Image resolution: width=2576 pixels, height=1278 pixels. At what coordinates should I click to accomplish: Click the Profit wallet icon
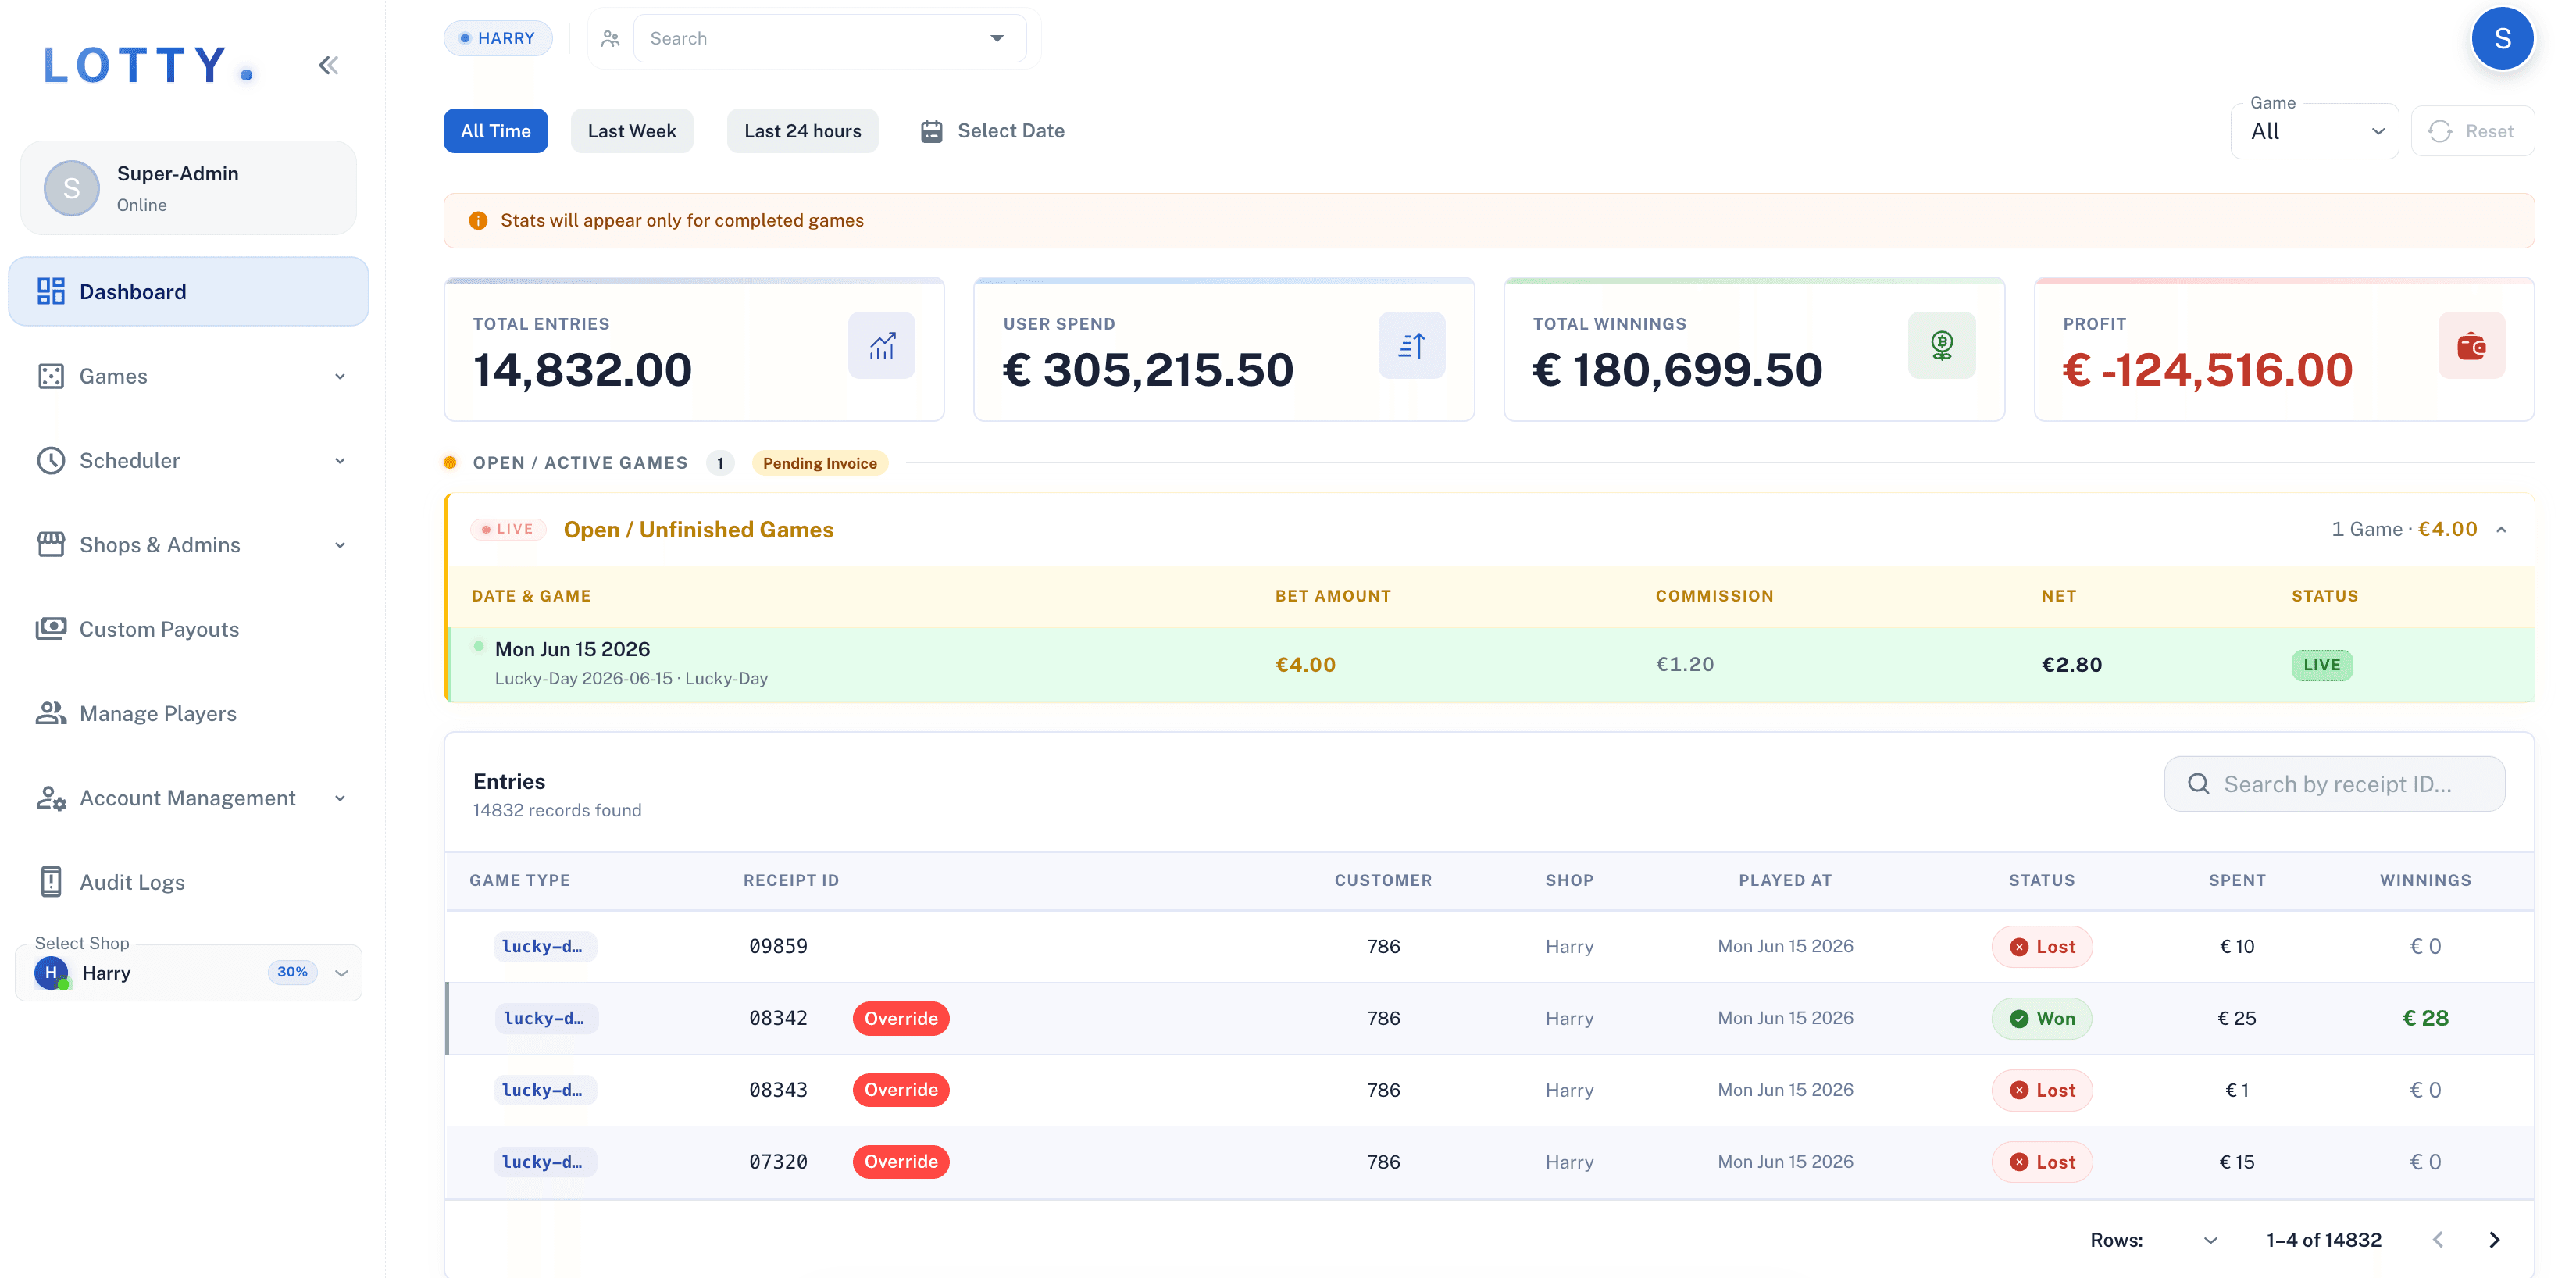click(x=2471, y=346)
